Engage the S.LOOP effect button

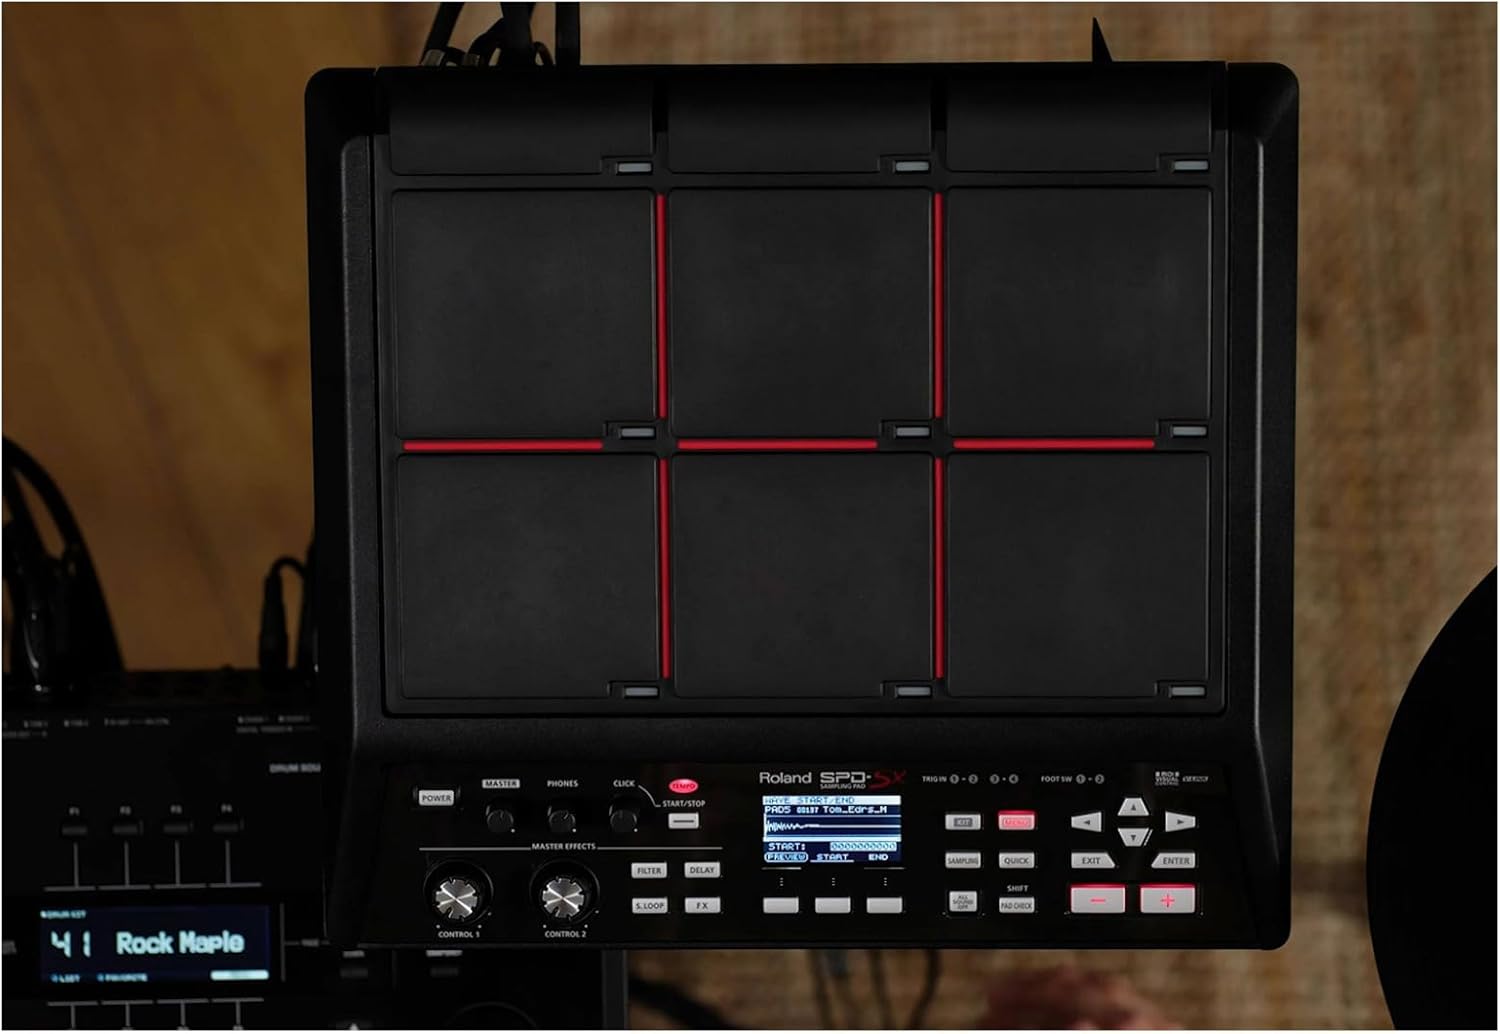click(x=650, y=905)
